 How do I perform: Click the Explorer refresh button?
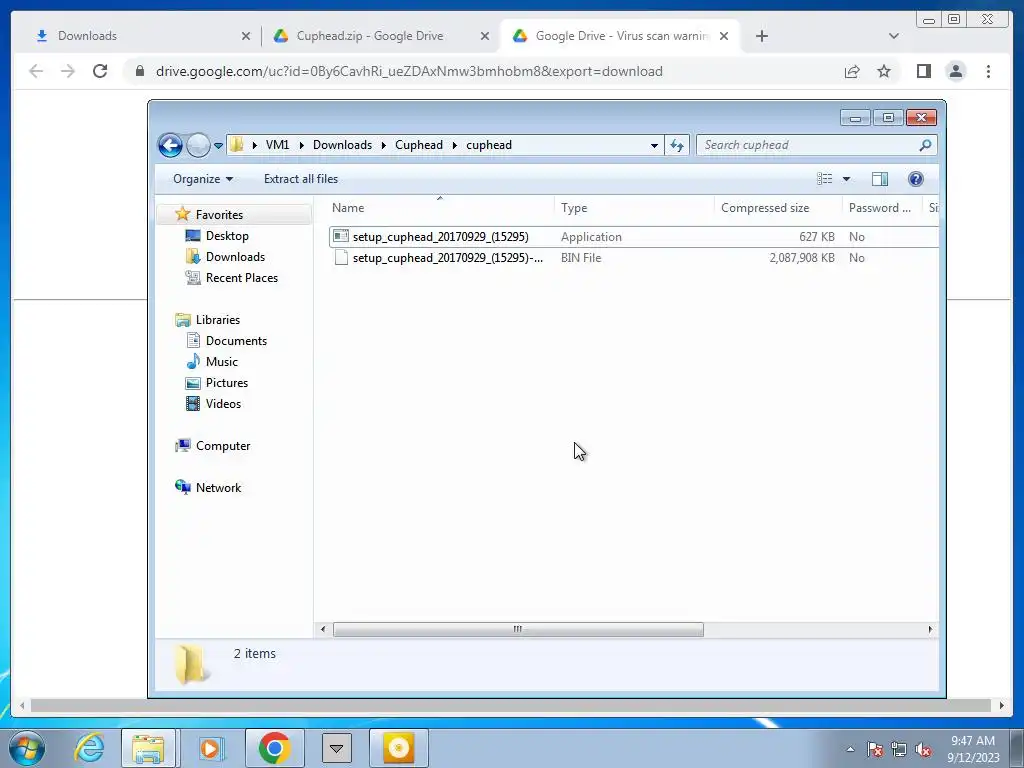click(677, 146)
